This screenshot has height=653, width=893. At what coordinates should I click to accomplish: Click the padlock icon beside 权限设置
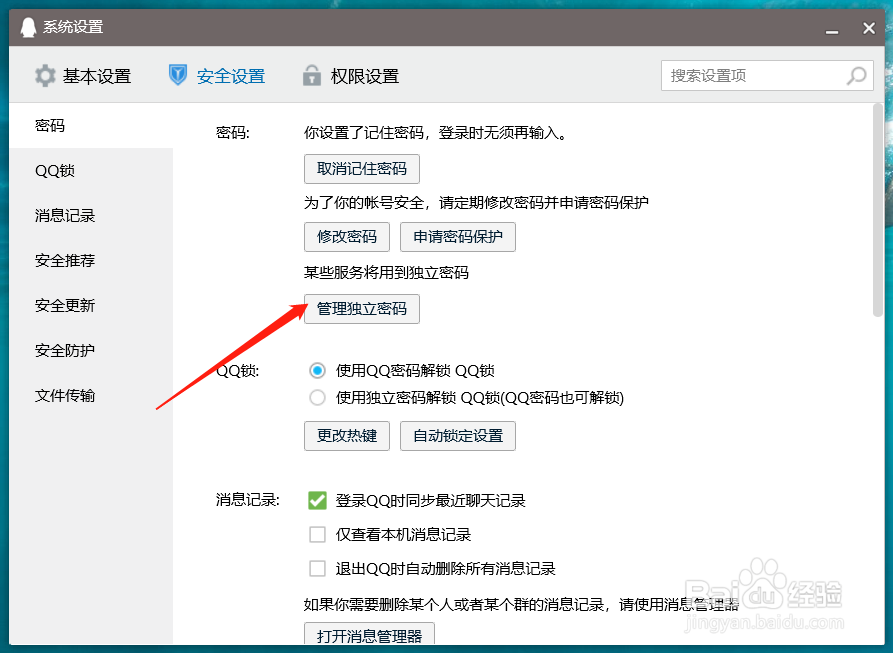click(312, 75)
